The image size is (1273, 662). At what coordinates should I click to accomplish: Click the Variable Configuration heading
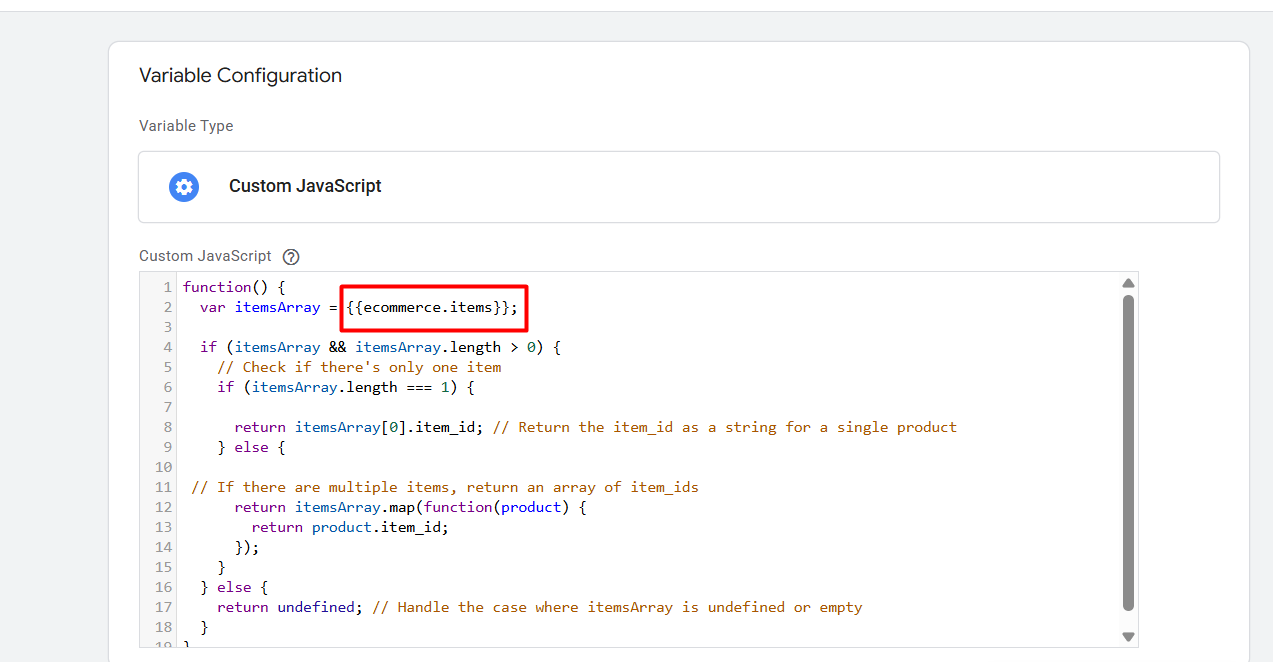point(240,76)
